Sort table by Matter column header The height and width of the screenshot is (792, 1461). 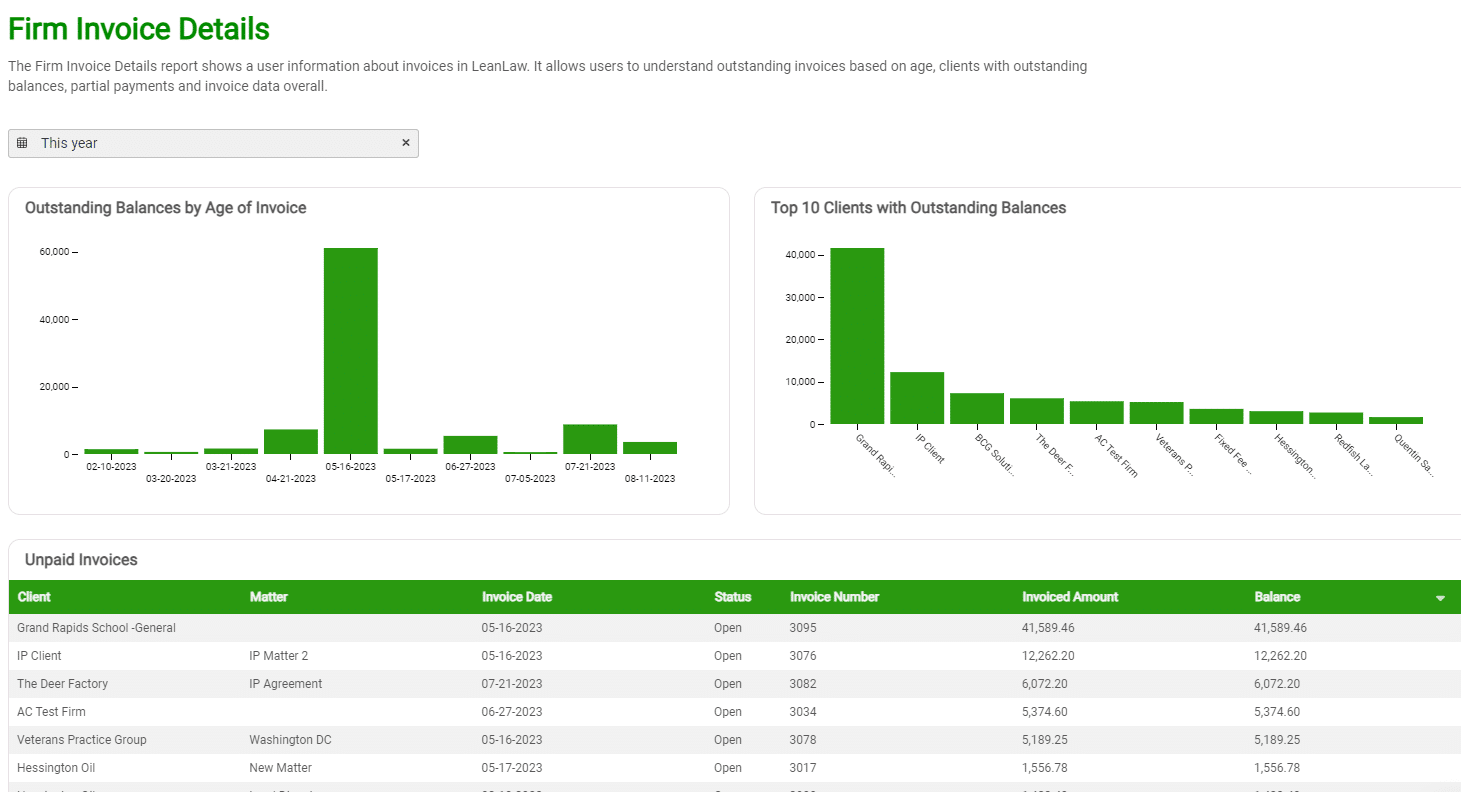click(268, 597)
